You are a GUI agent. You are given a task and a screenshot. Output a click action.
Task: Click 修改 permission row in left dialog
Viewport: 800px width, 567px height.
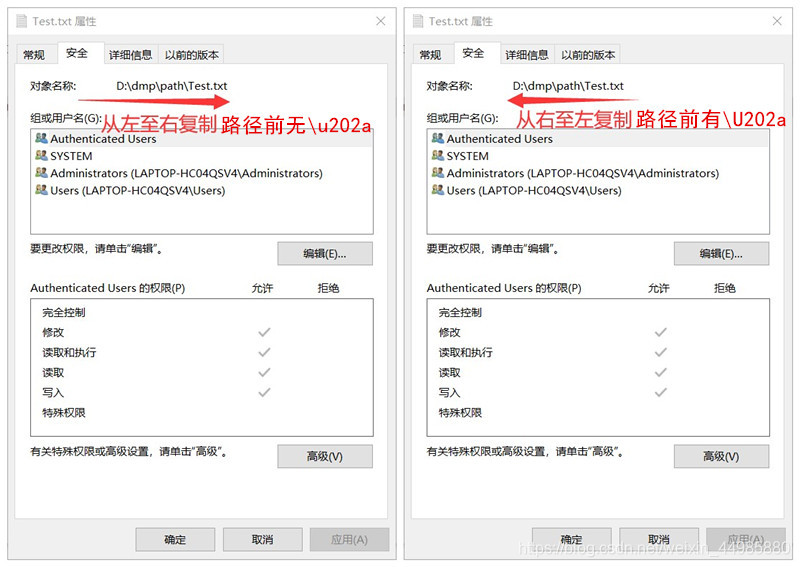[x=202, y=332]
